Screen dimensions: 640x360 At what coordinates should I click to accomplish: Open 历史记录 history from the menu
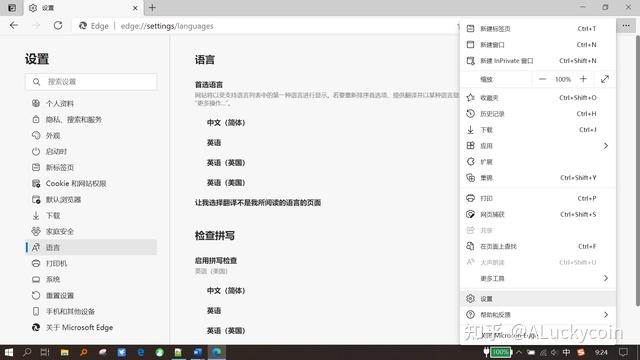pos(538,113)
